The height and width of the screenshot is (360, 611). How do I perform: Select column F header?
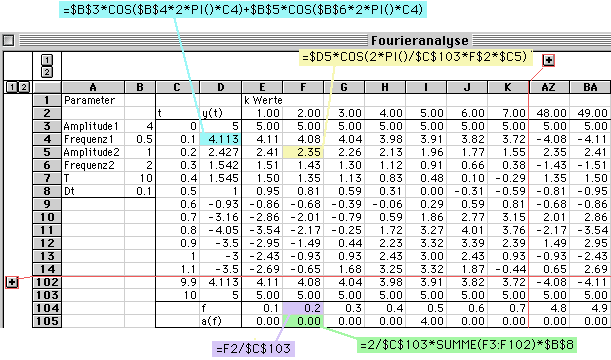point(303,87)
